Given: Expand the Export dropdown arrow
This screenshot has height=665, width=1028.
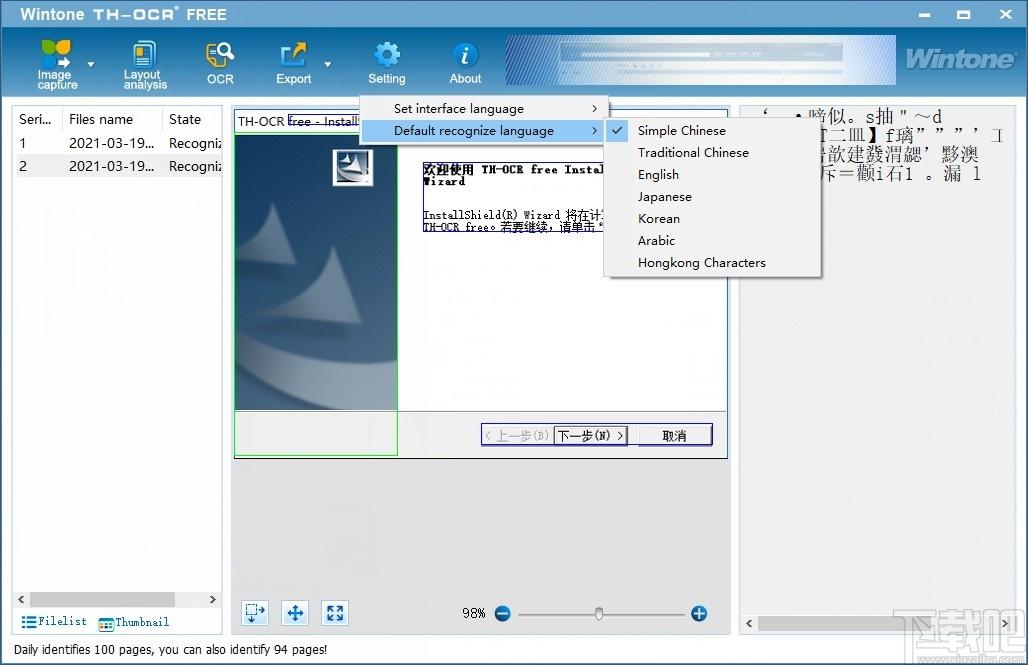Looking at the screenshot, I should click(x=327, y=64).
